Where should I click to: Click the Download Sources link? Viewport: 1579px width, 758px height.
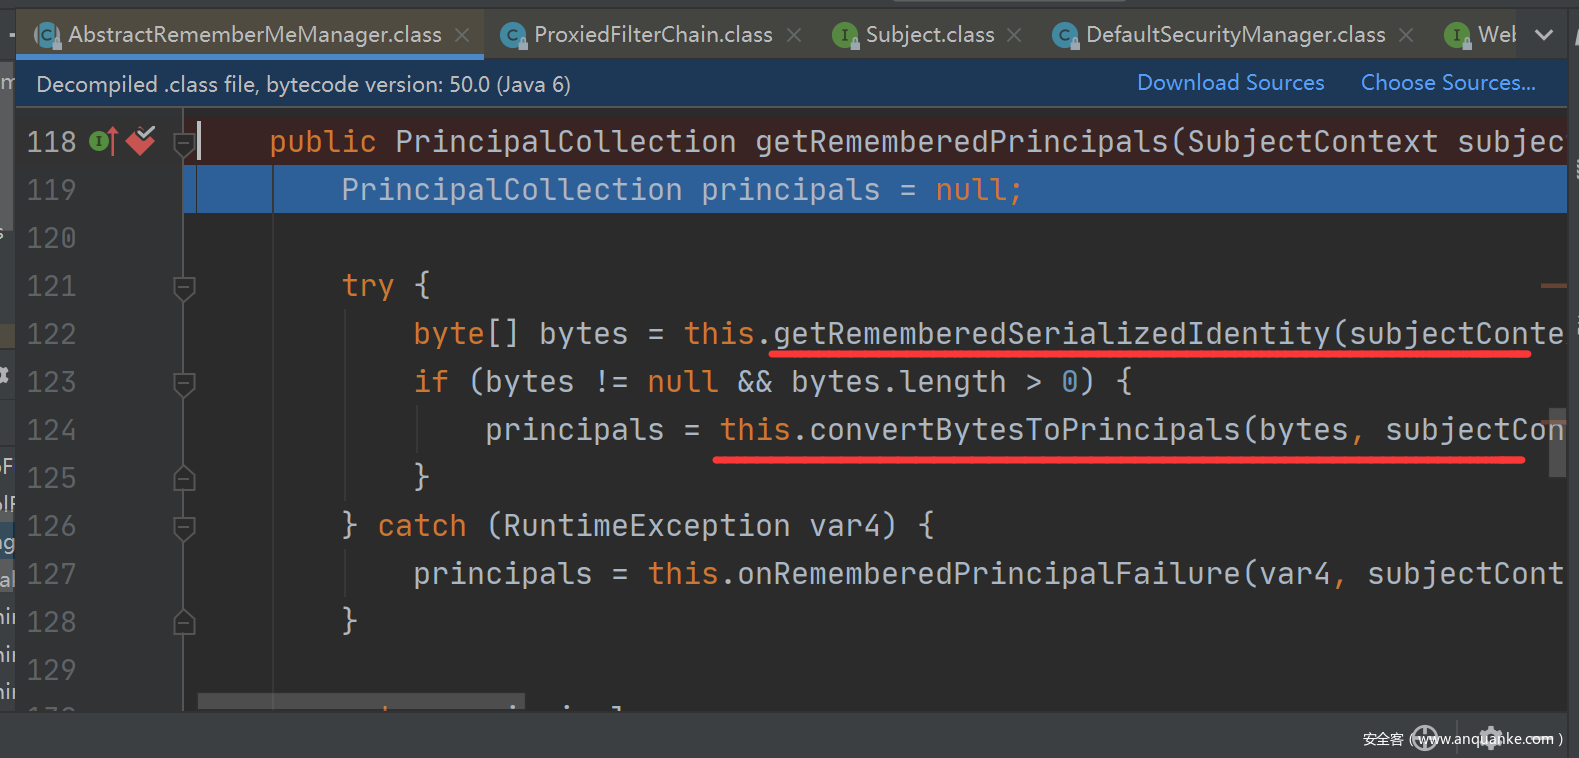point(1230,83)
